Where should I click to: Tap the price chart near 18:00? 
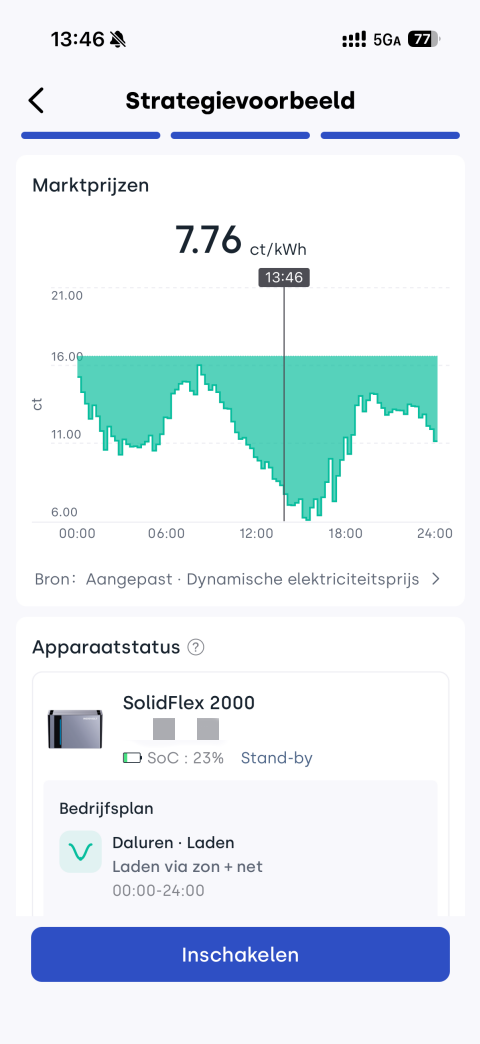[346, 439]
